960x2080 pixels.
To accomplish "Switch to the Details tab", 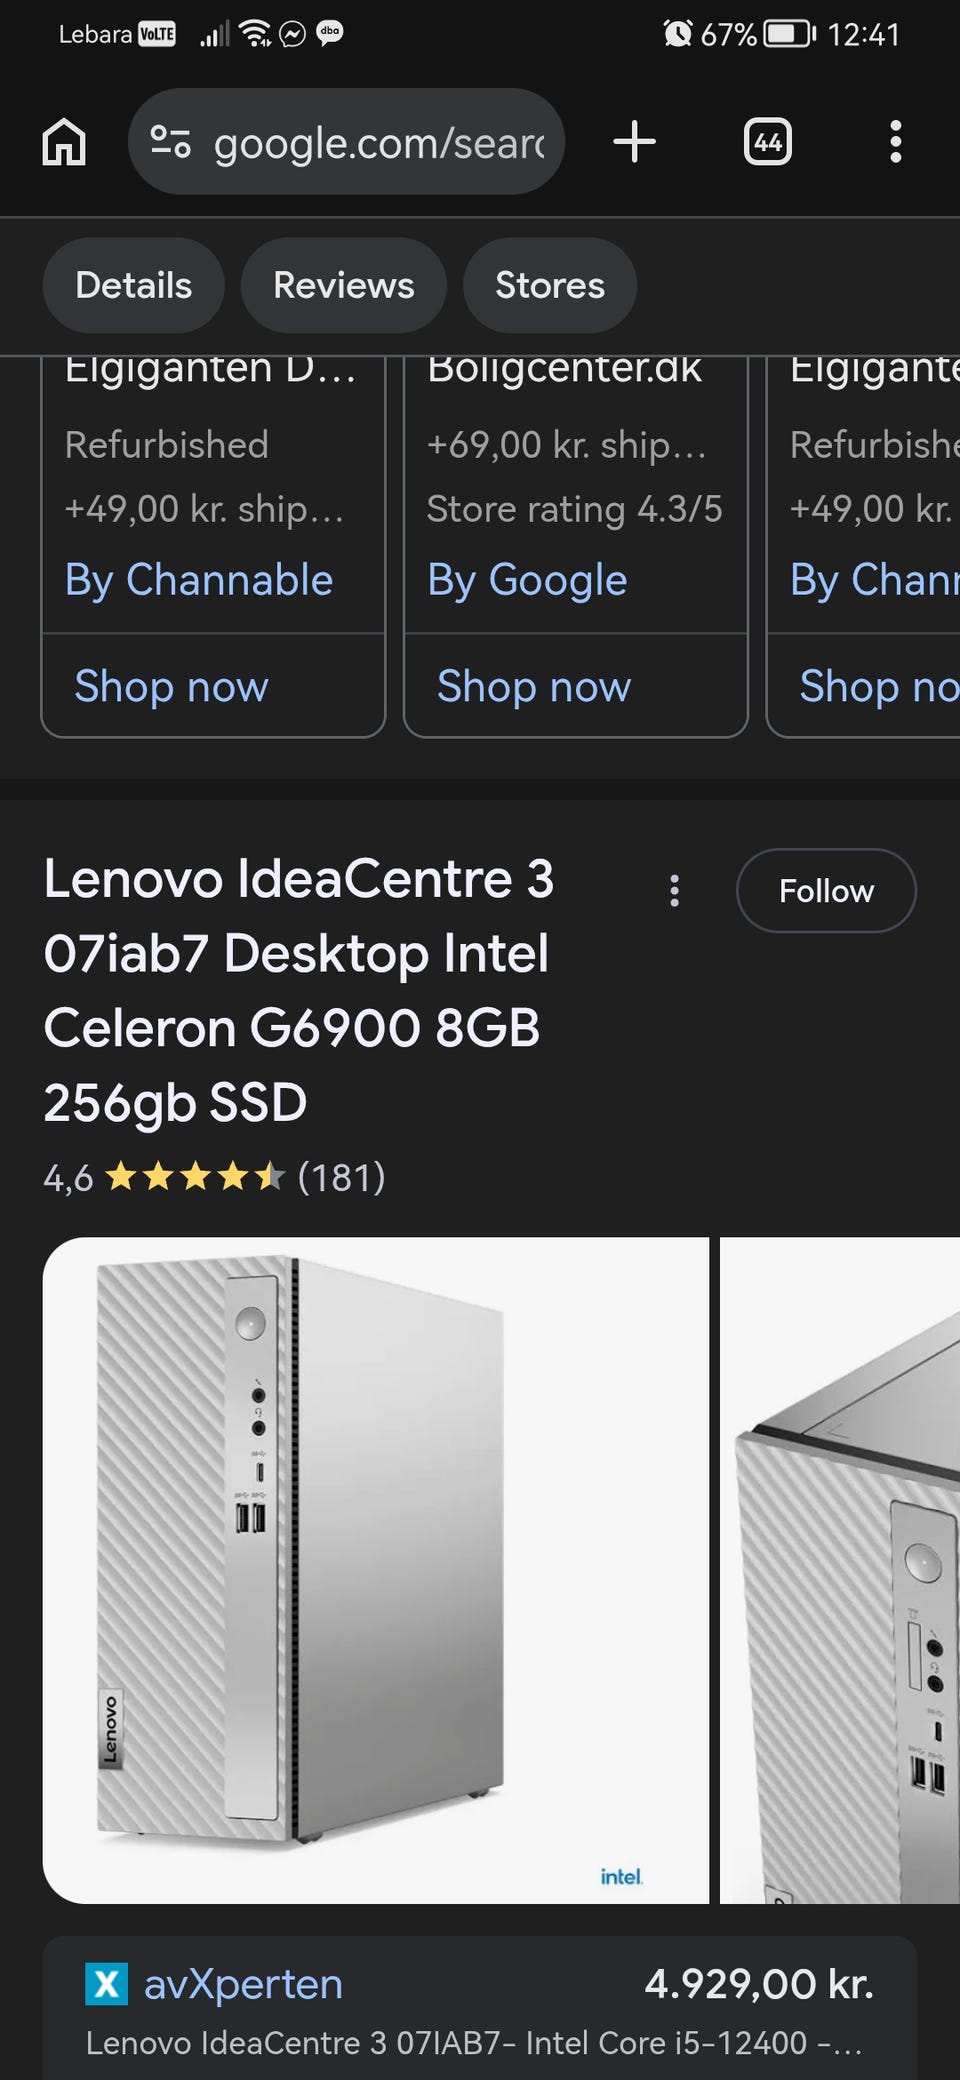I will (x=133, y=285).
